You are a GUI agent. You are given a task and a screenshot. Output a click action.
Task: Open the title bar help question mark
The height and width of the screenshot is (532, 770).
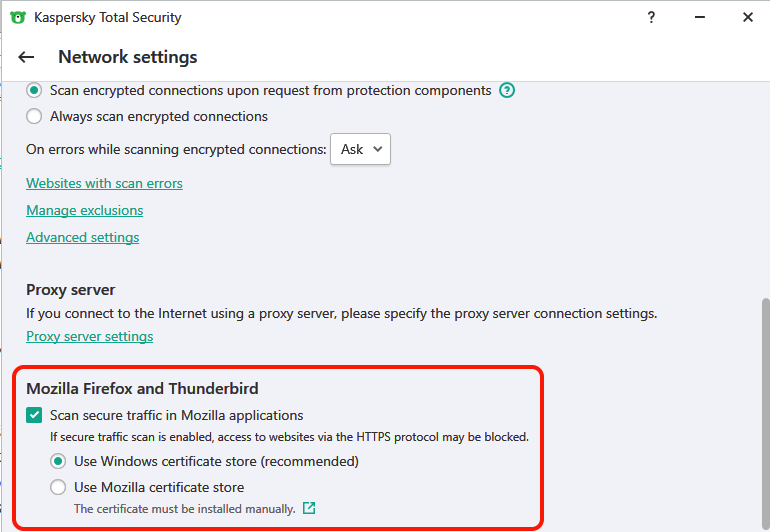tap(651, 17)
